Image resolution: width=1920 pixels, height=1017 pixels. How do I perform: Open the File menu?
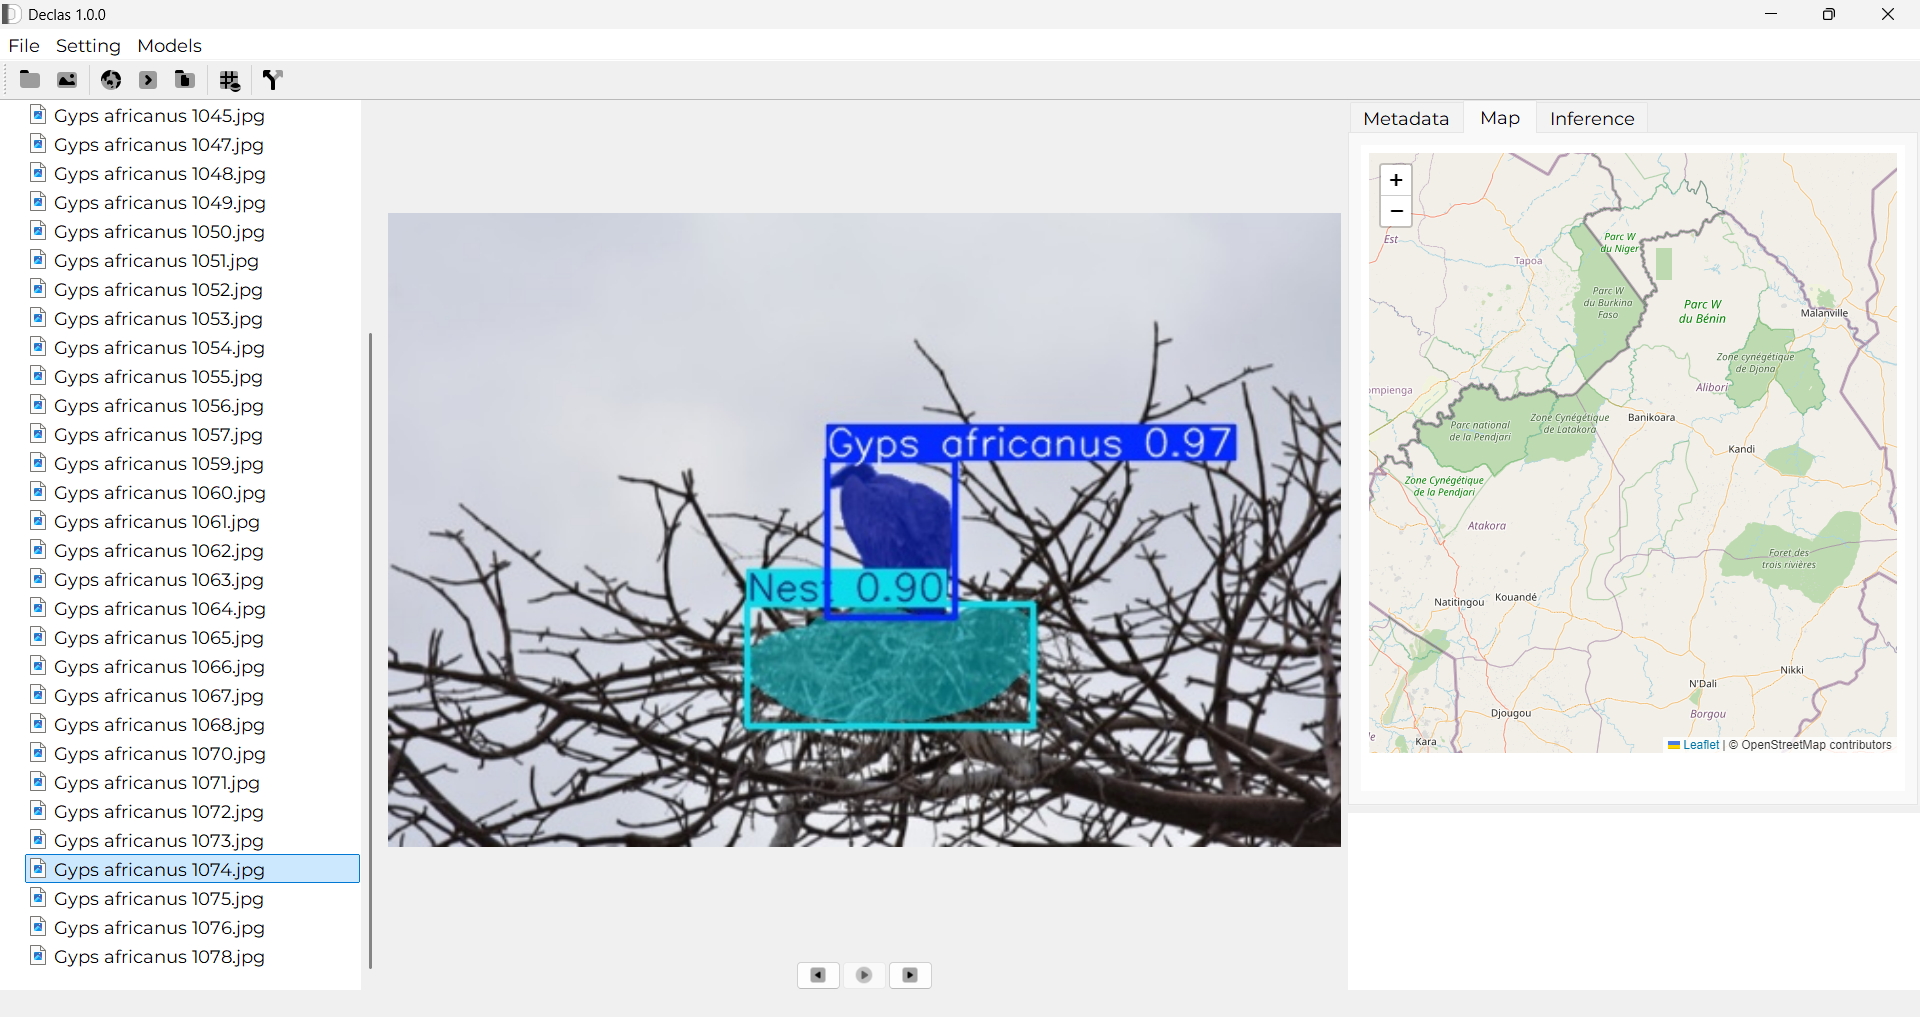coord(24,46)
